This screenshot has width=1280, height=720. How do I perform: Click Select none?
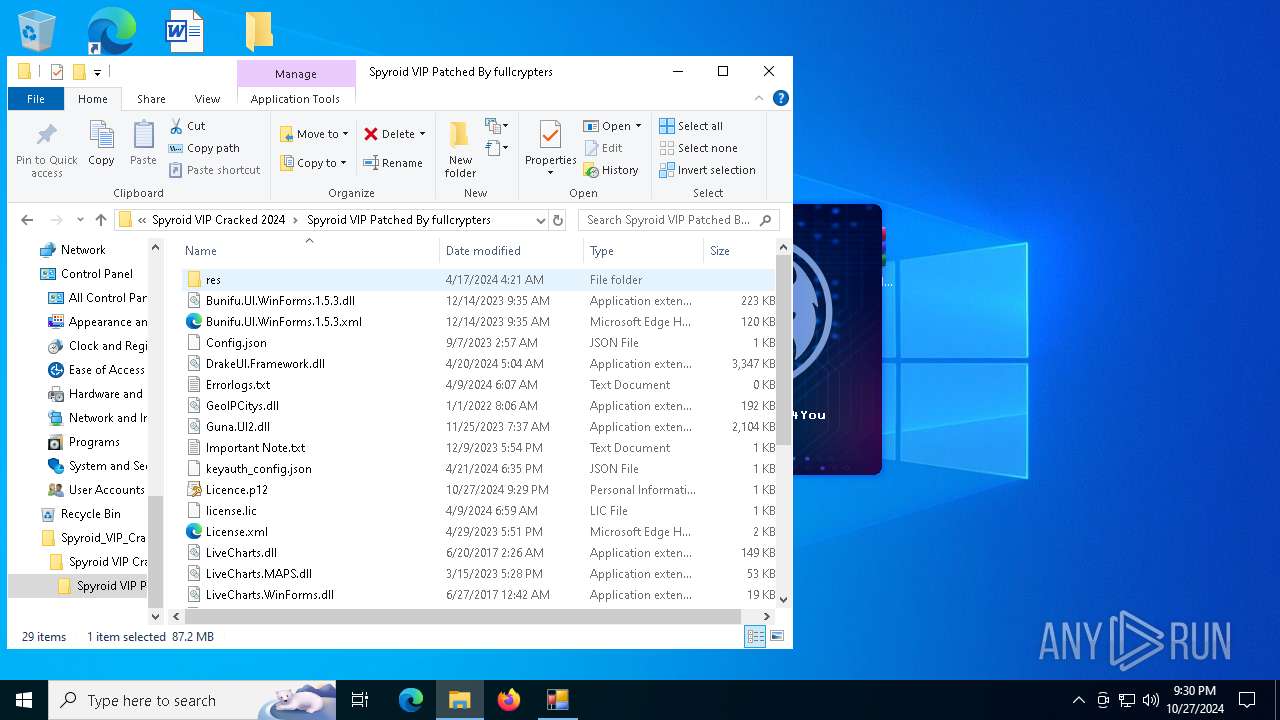click(x=698, y=148)
